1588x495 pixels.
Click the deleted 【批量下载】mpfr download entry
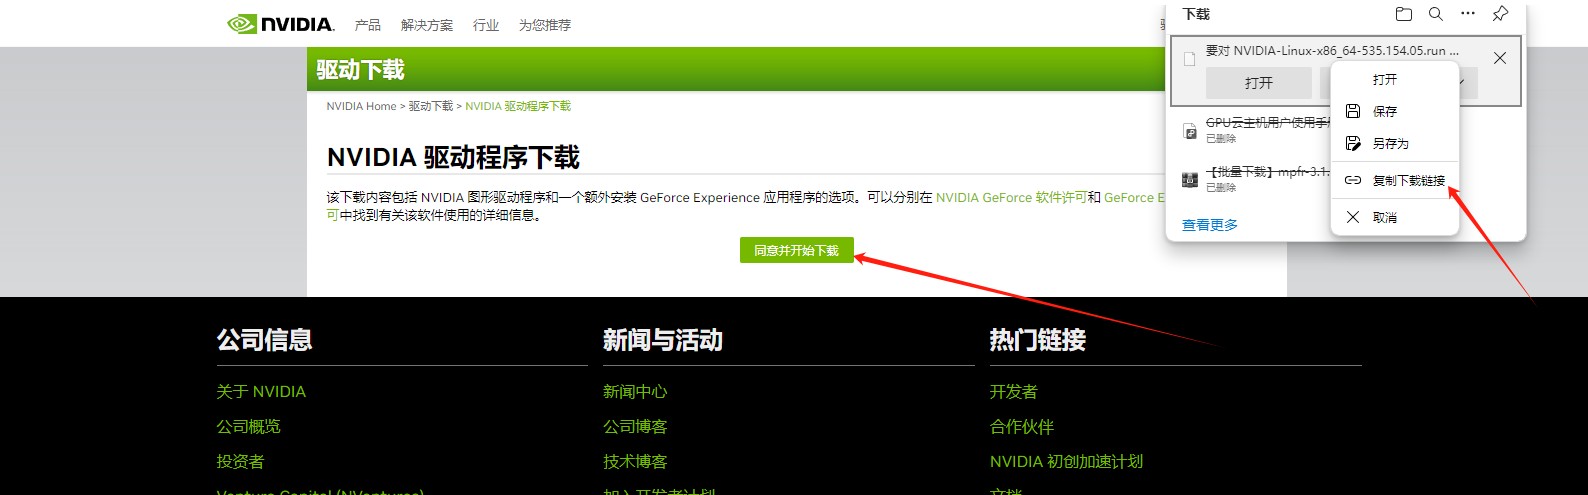pos(1267,172)
